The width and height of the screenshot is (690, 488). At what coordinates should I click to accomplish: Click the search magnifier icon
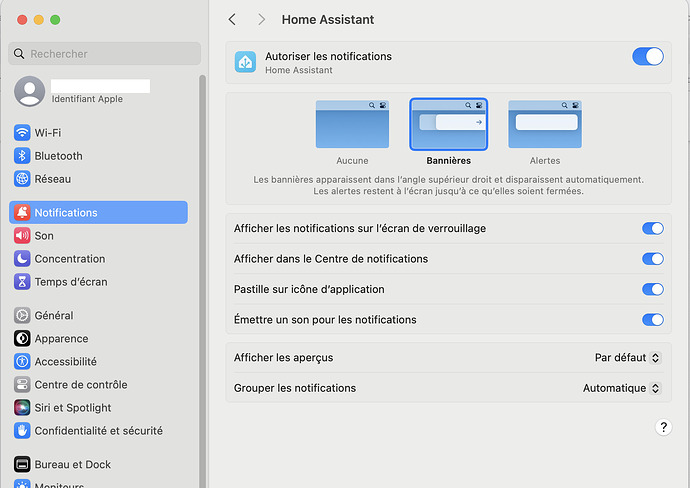19,54
